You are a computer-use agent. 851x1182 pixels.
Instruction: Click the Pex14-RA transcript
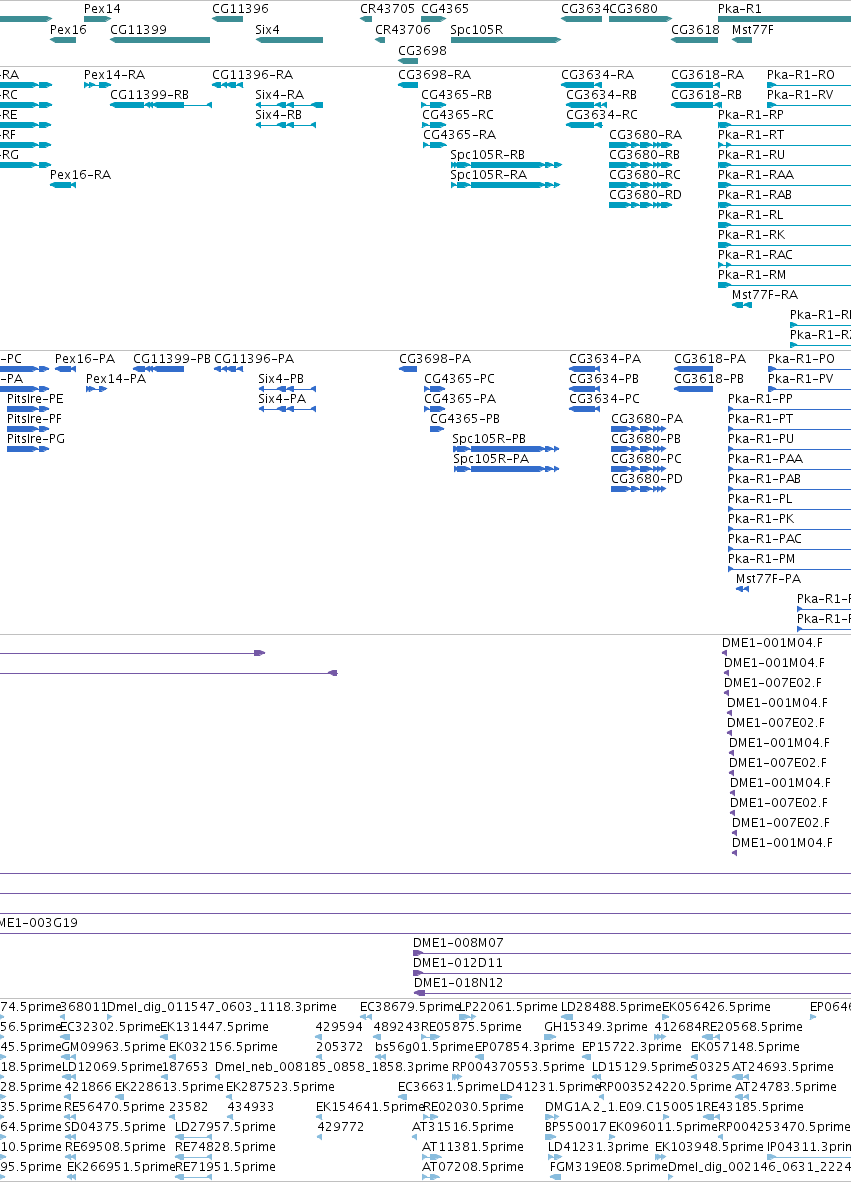[x=98, y=85]
